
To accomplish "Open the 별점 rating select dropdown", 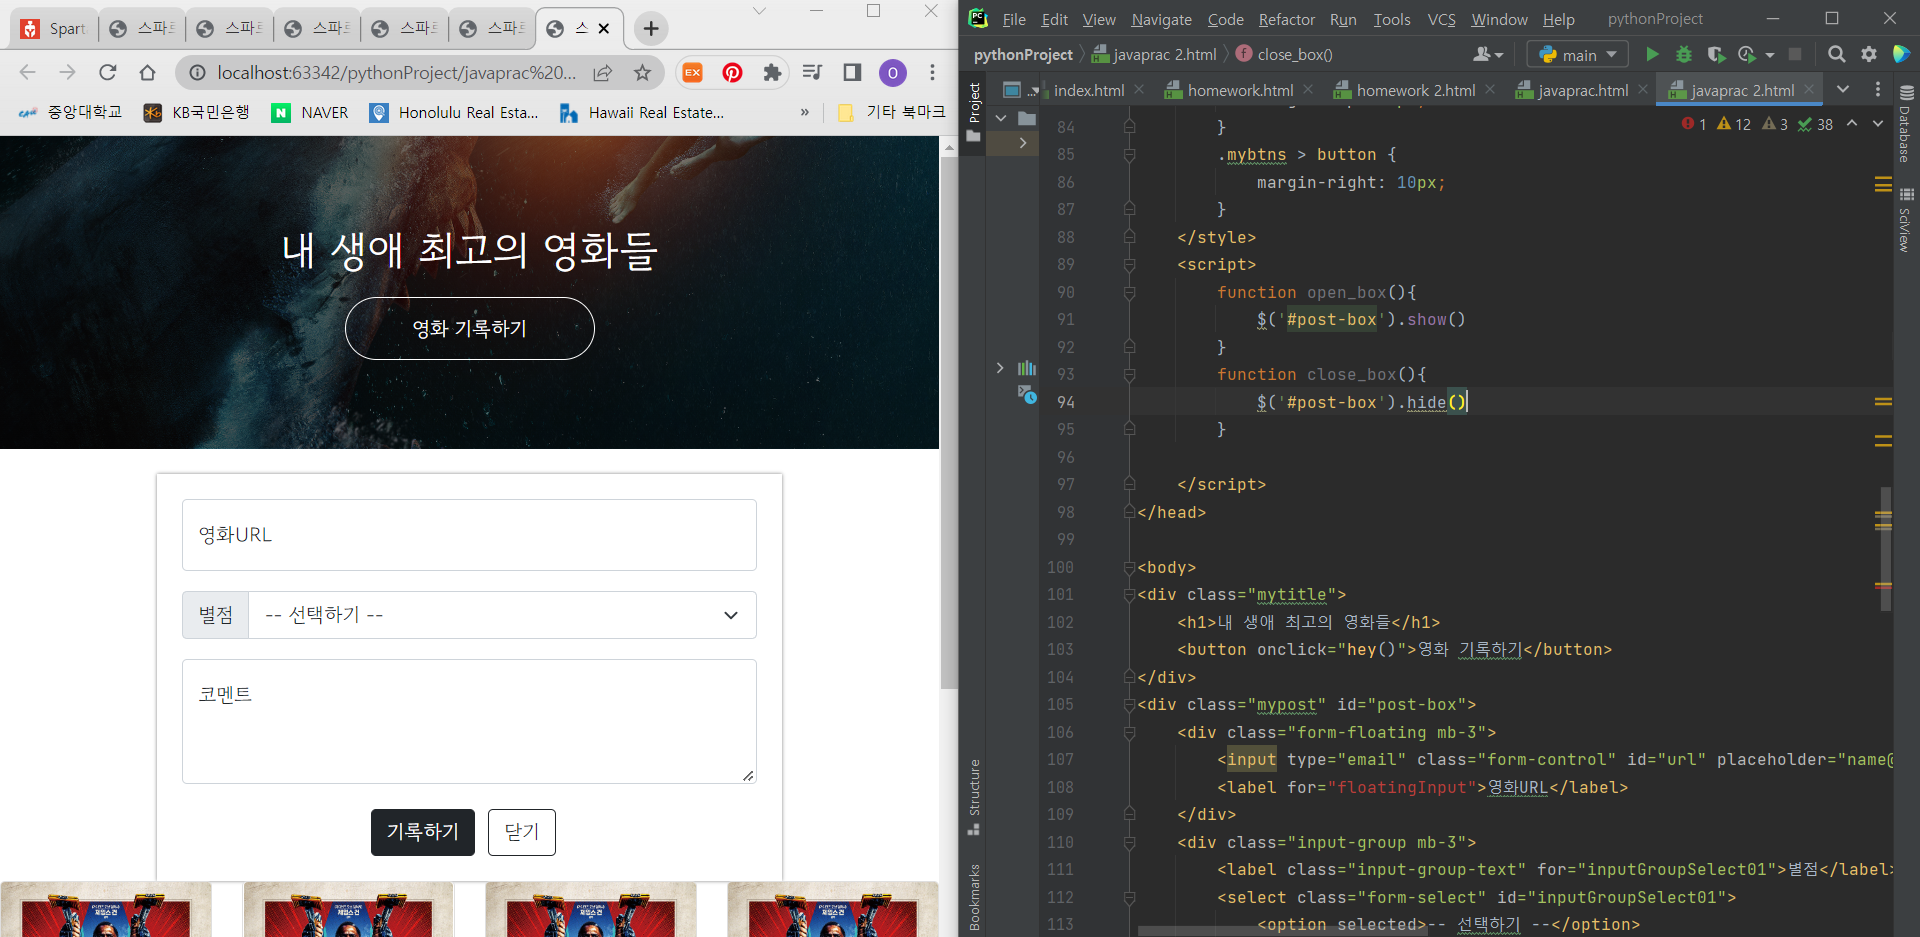I will pos(502,615).
